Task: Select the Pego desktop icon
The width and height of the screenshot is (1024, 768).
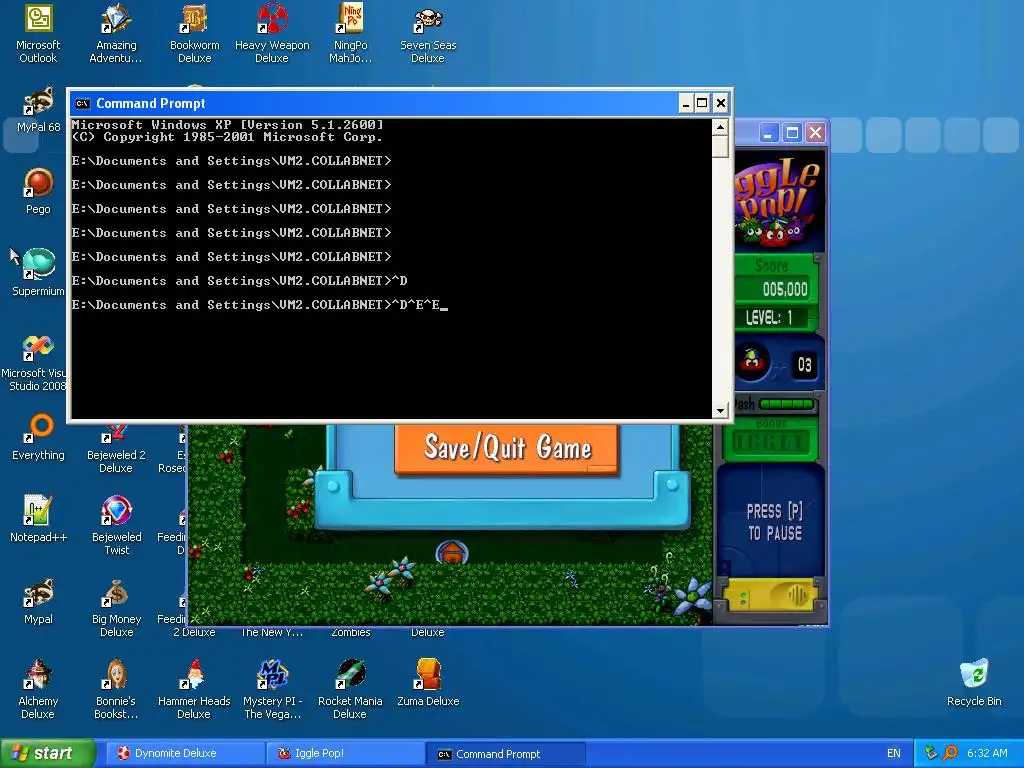Action: [38, 191]
